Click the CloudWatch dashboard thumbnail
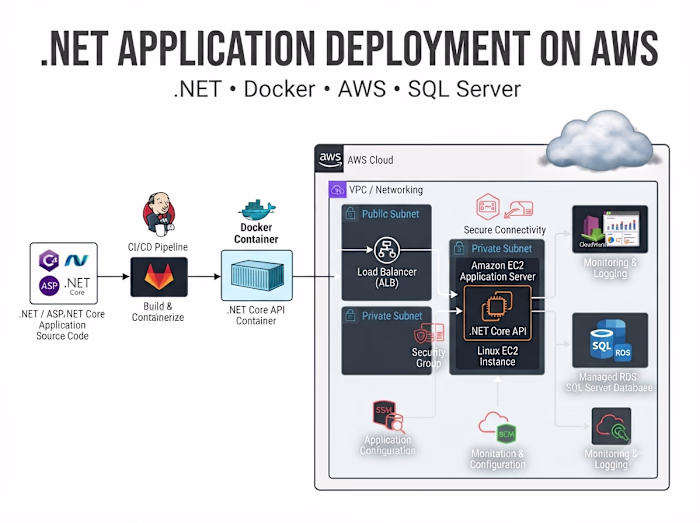Viewport: 700px width, 523px height. (x=610, y=229)
